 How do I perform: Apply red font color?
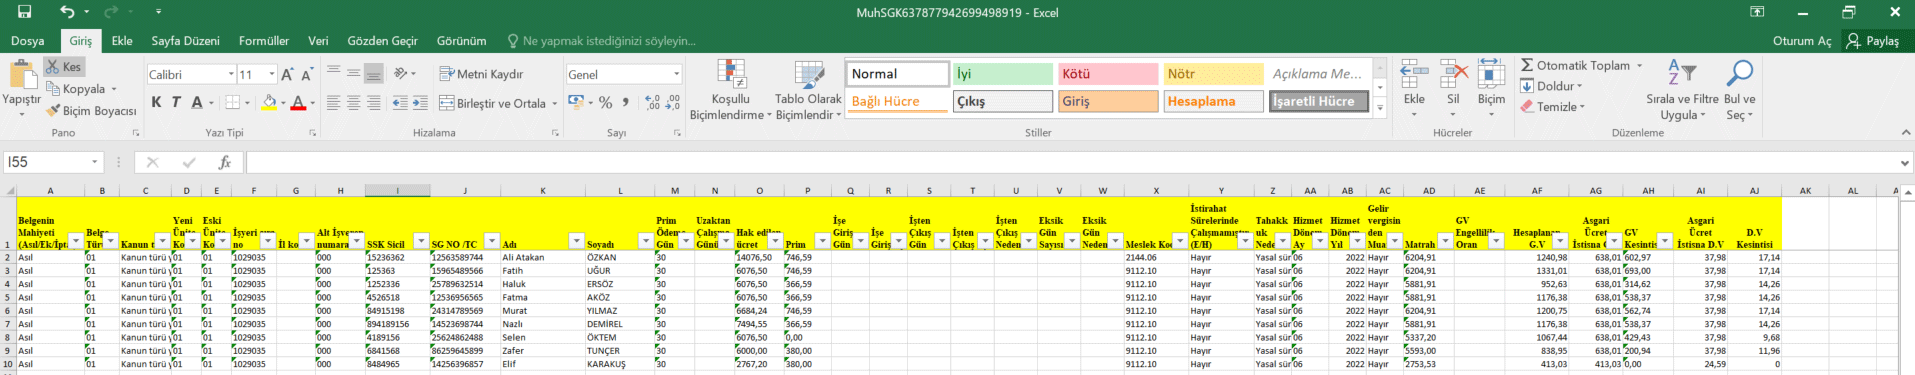coord(297,102)
